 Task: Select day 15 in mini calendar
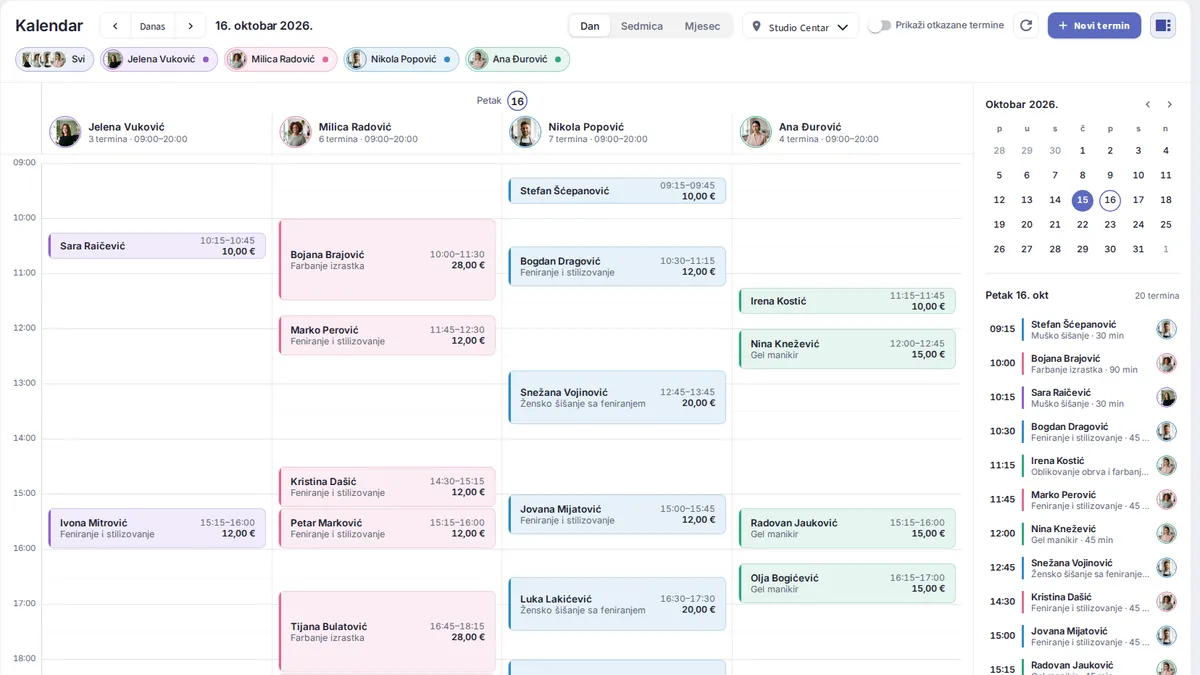pyautogui.click(x=1082, y=200)
